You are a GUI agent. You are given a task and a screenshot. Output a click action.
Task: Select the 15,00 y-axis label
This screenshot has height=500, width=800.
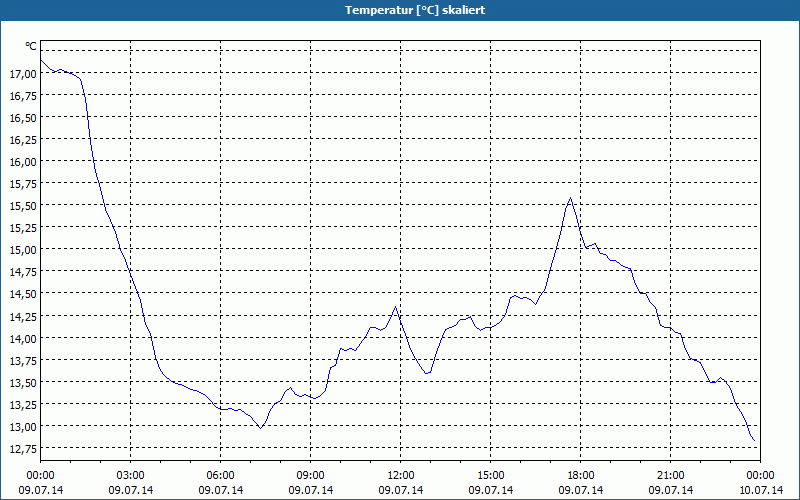pos(23,249)
